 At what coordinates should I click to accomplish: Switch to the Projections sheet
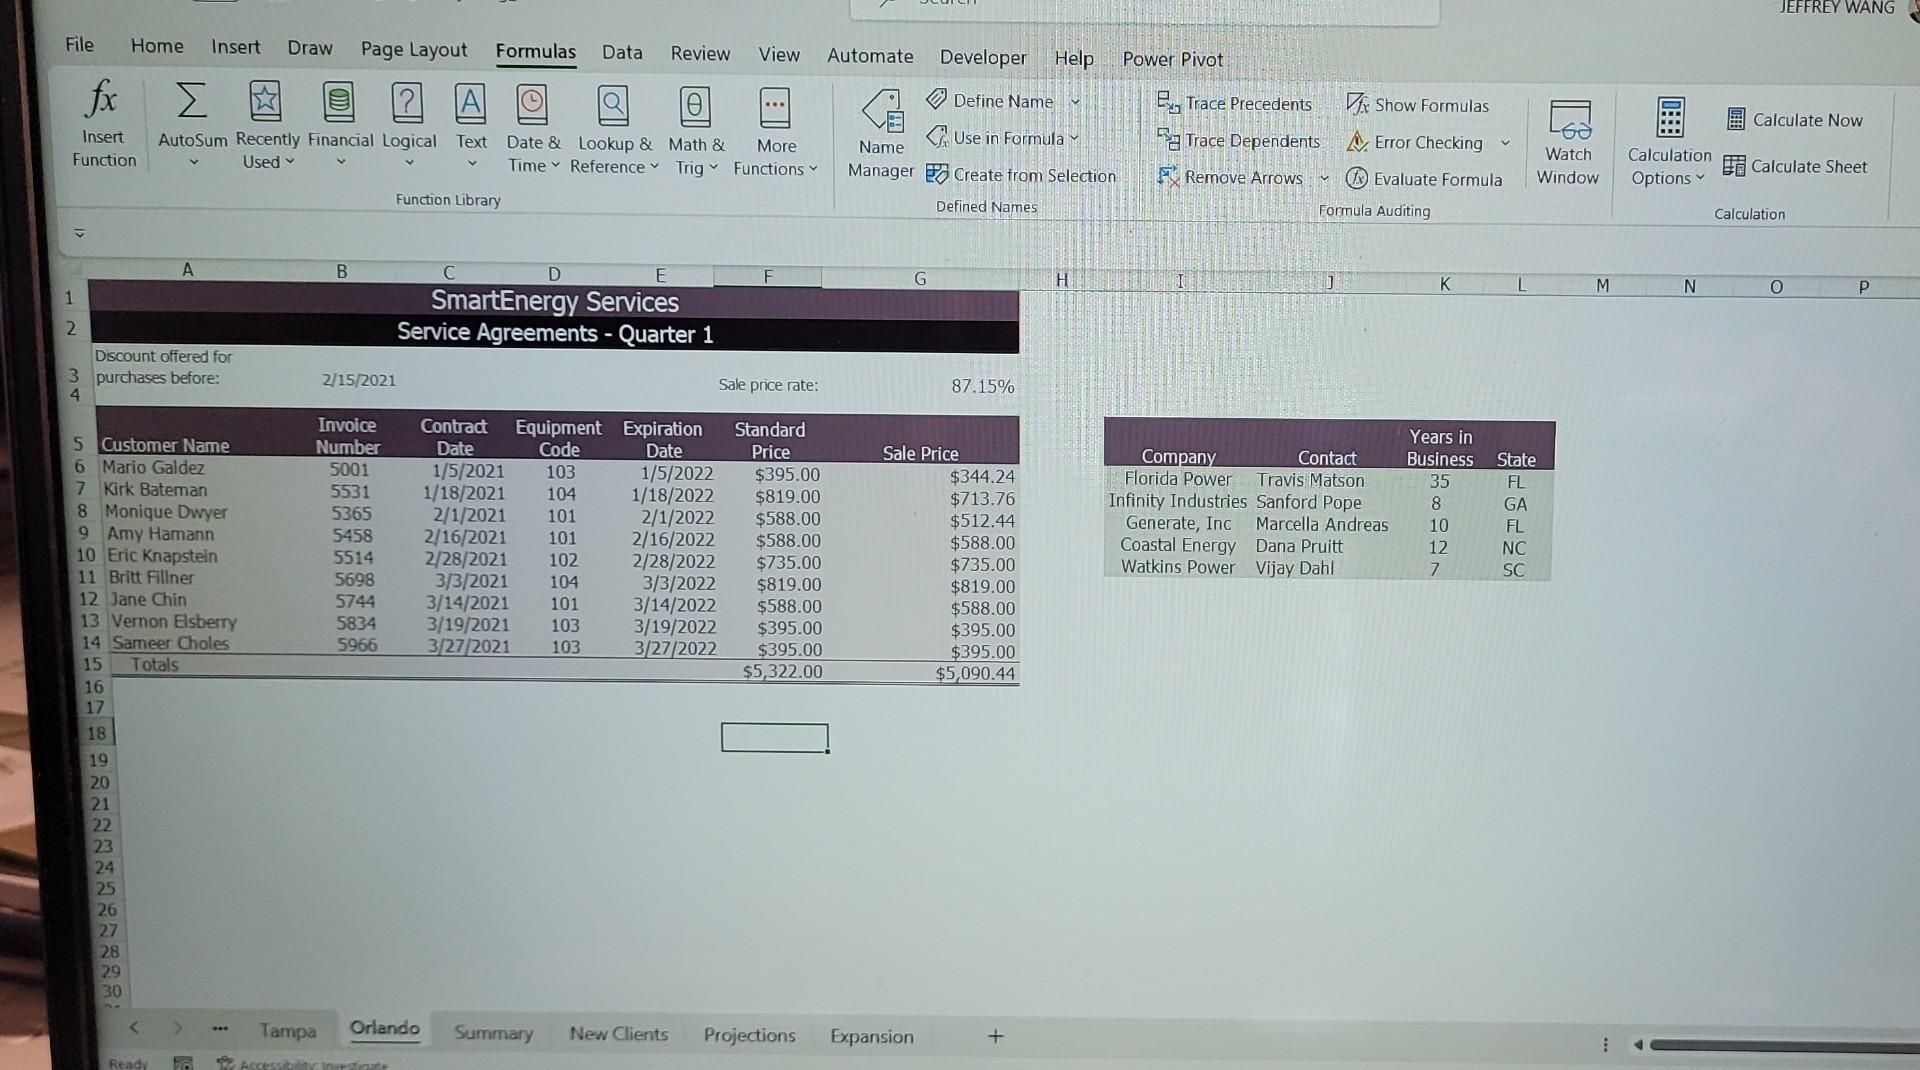pyautogui.click(x=749, y=1035)
